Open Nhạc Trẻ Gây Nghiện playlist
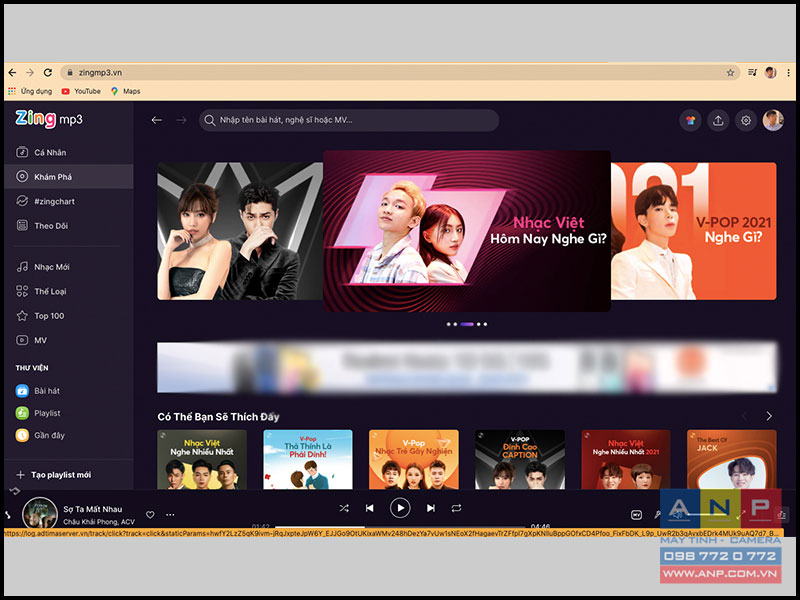 tap(414, 459)
